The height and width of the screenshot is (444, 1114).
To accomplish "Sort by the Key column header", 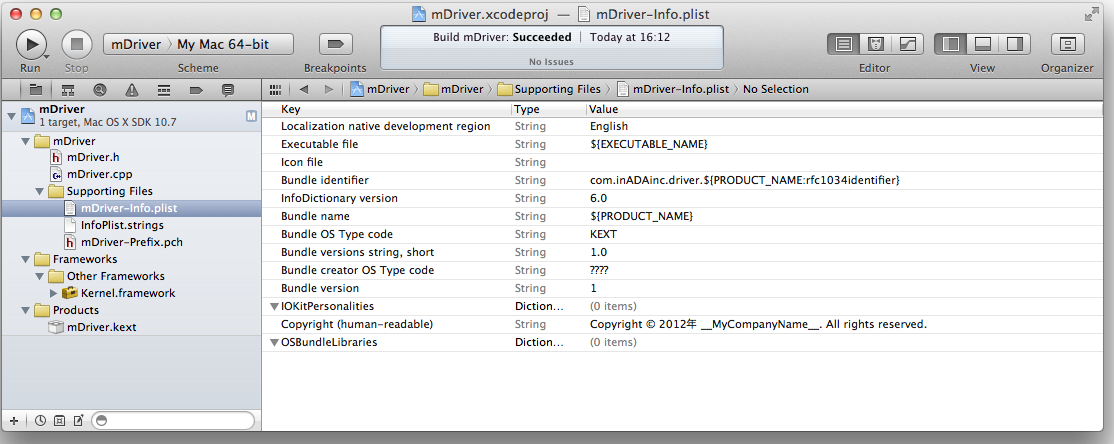I will (388, 109).
